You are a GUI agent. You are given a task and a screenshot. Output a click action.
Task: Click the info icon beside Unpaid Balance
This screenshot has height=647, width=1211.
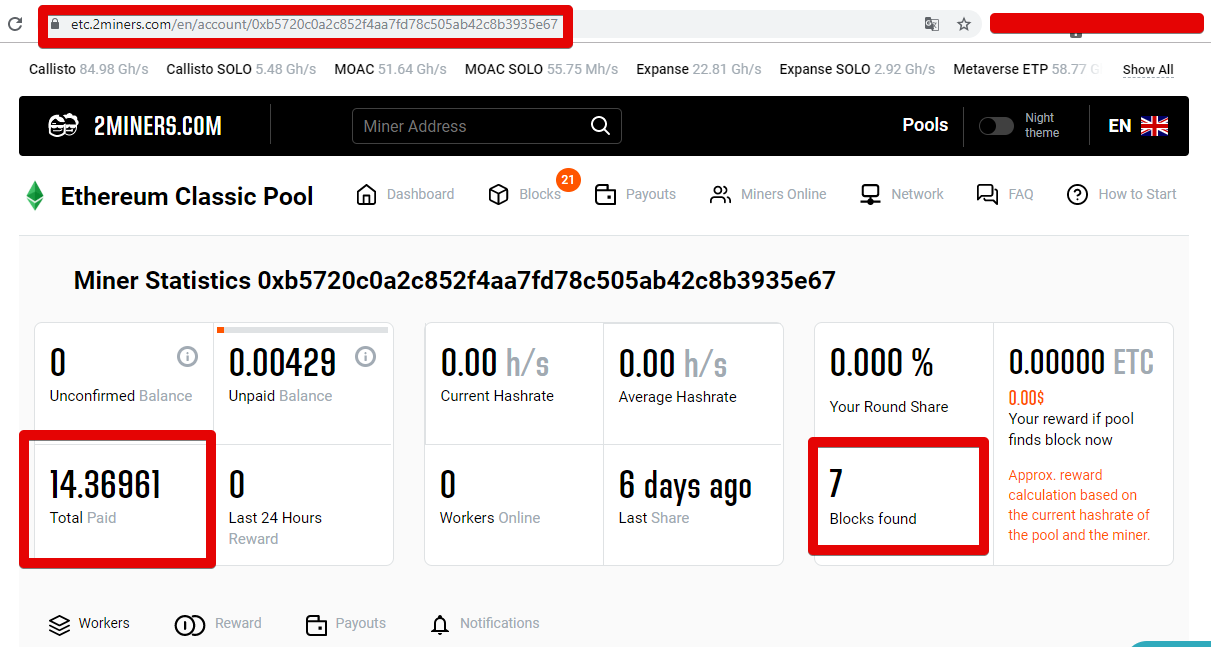tap(365, 356)
